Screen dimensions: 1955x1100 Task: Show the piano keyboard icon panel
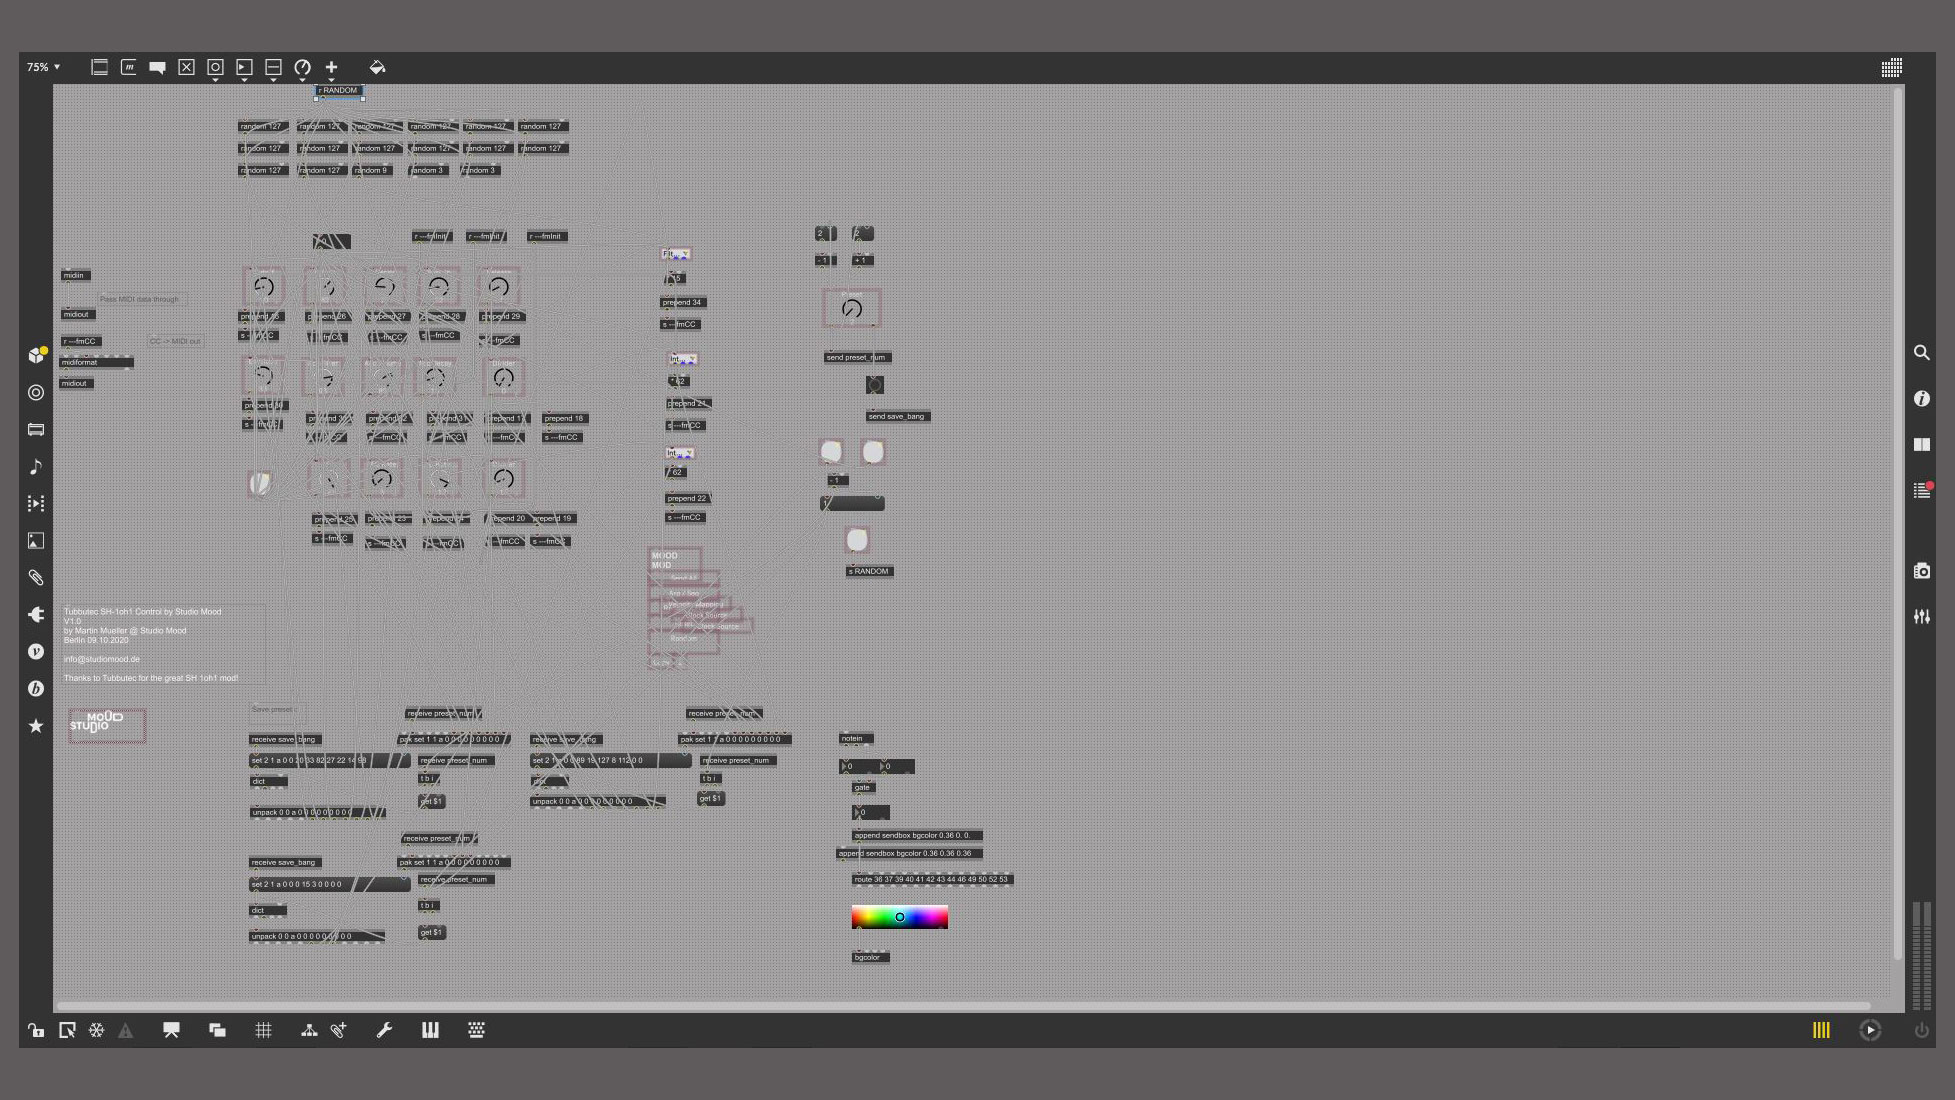(430, 1030)
